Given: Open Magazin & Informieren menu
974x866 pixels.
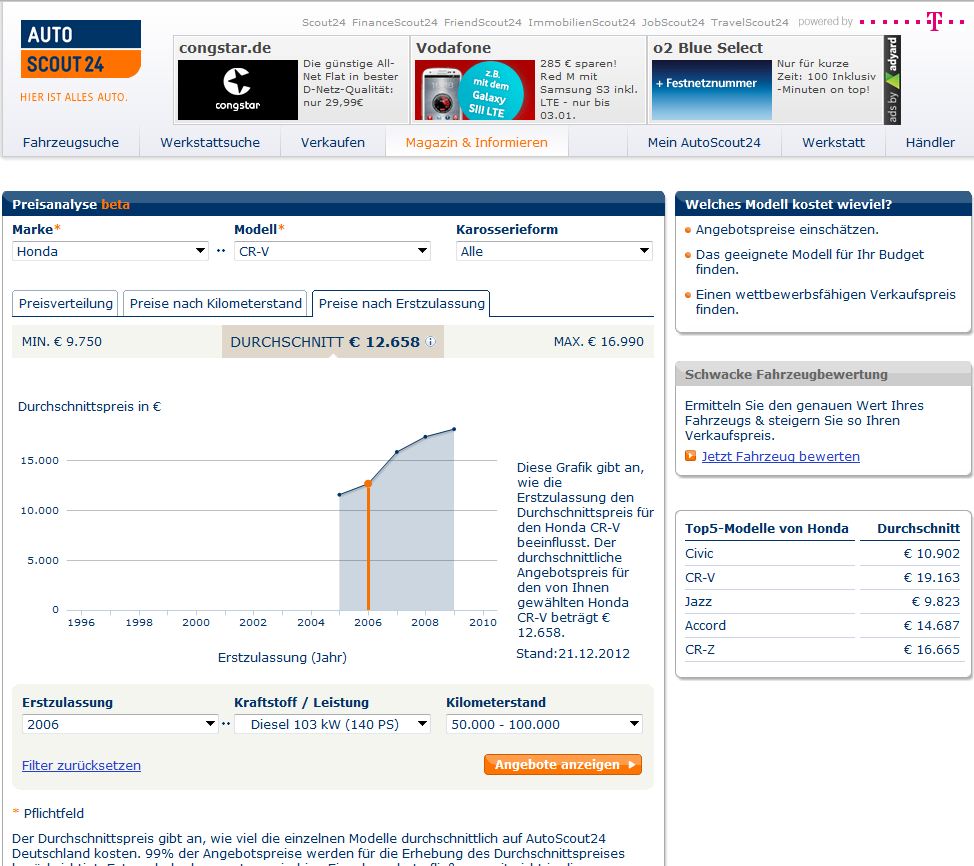Looking at the screenshot, I should tap(476, 142).
